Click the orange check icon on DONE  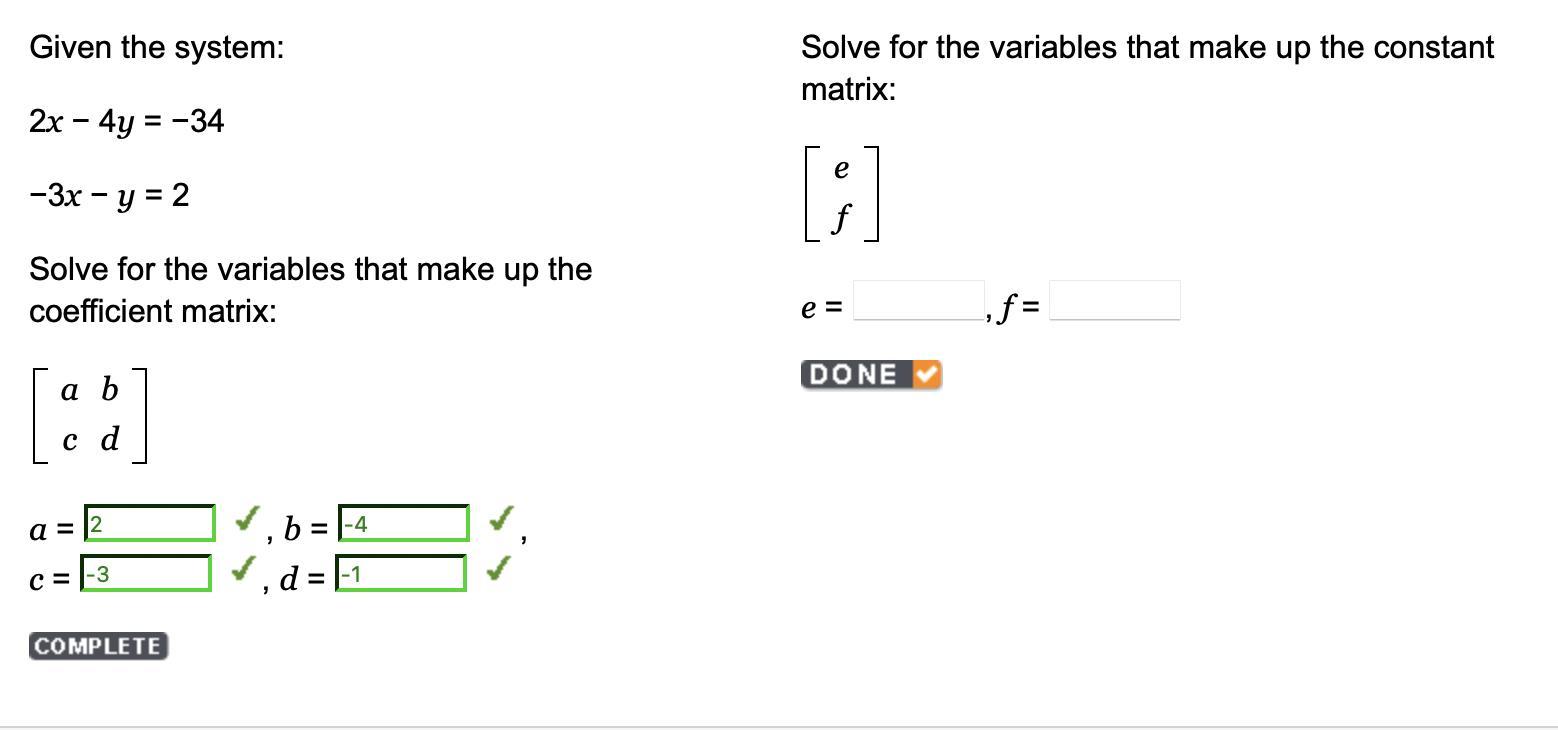click(x=927, y=375)
